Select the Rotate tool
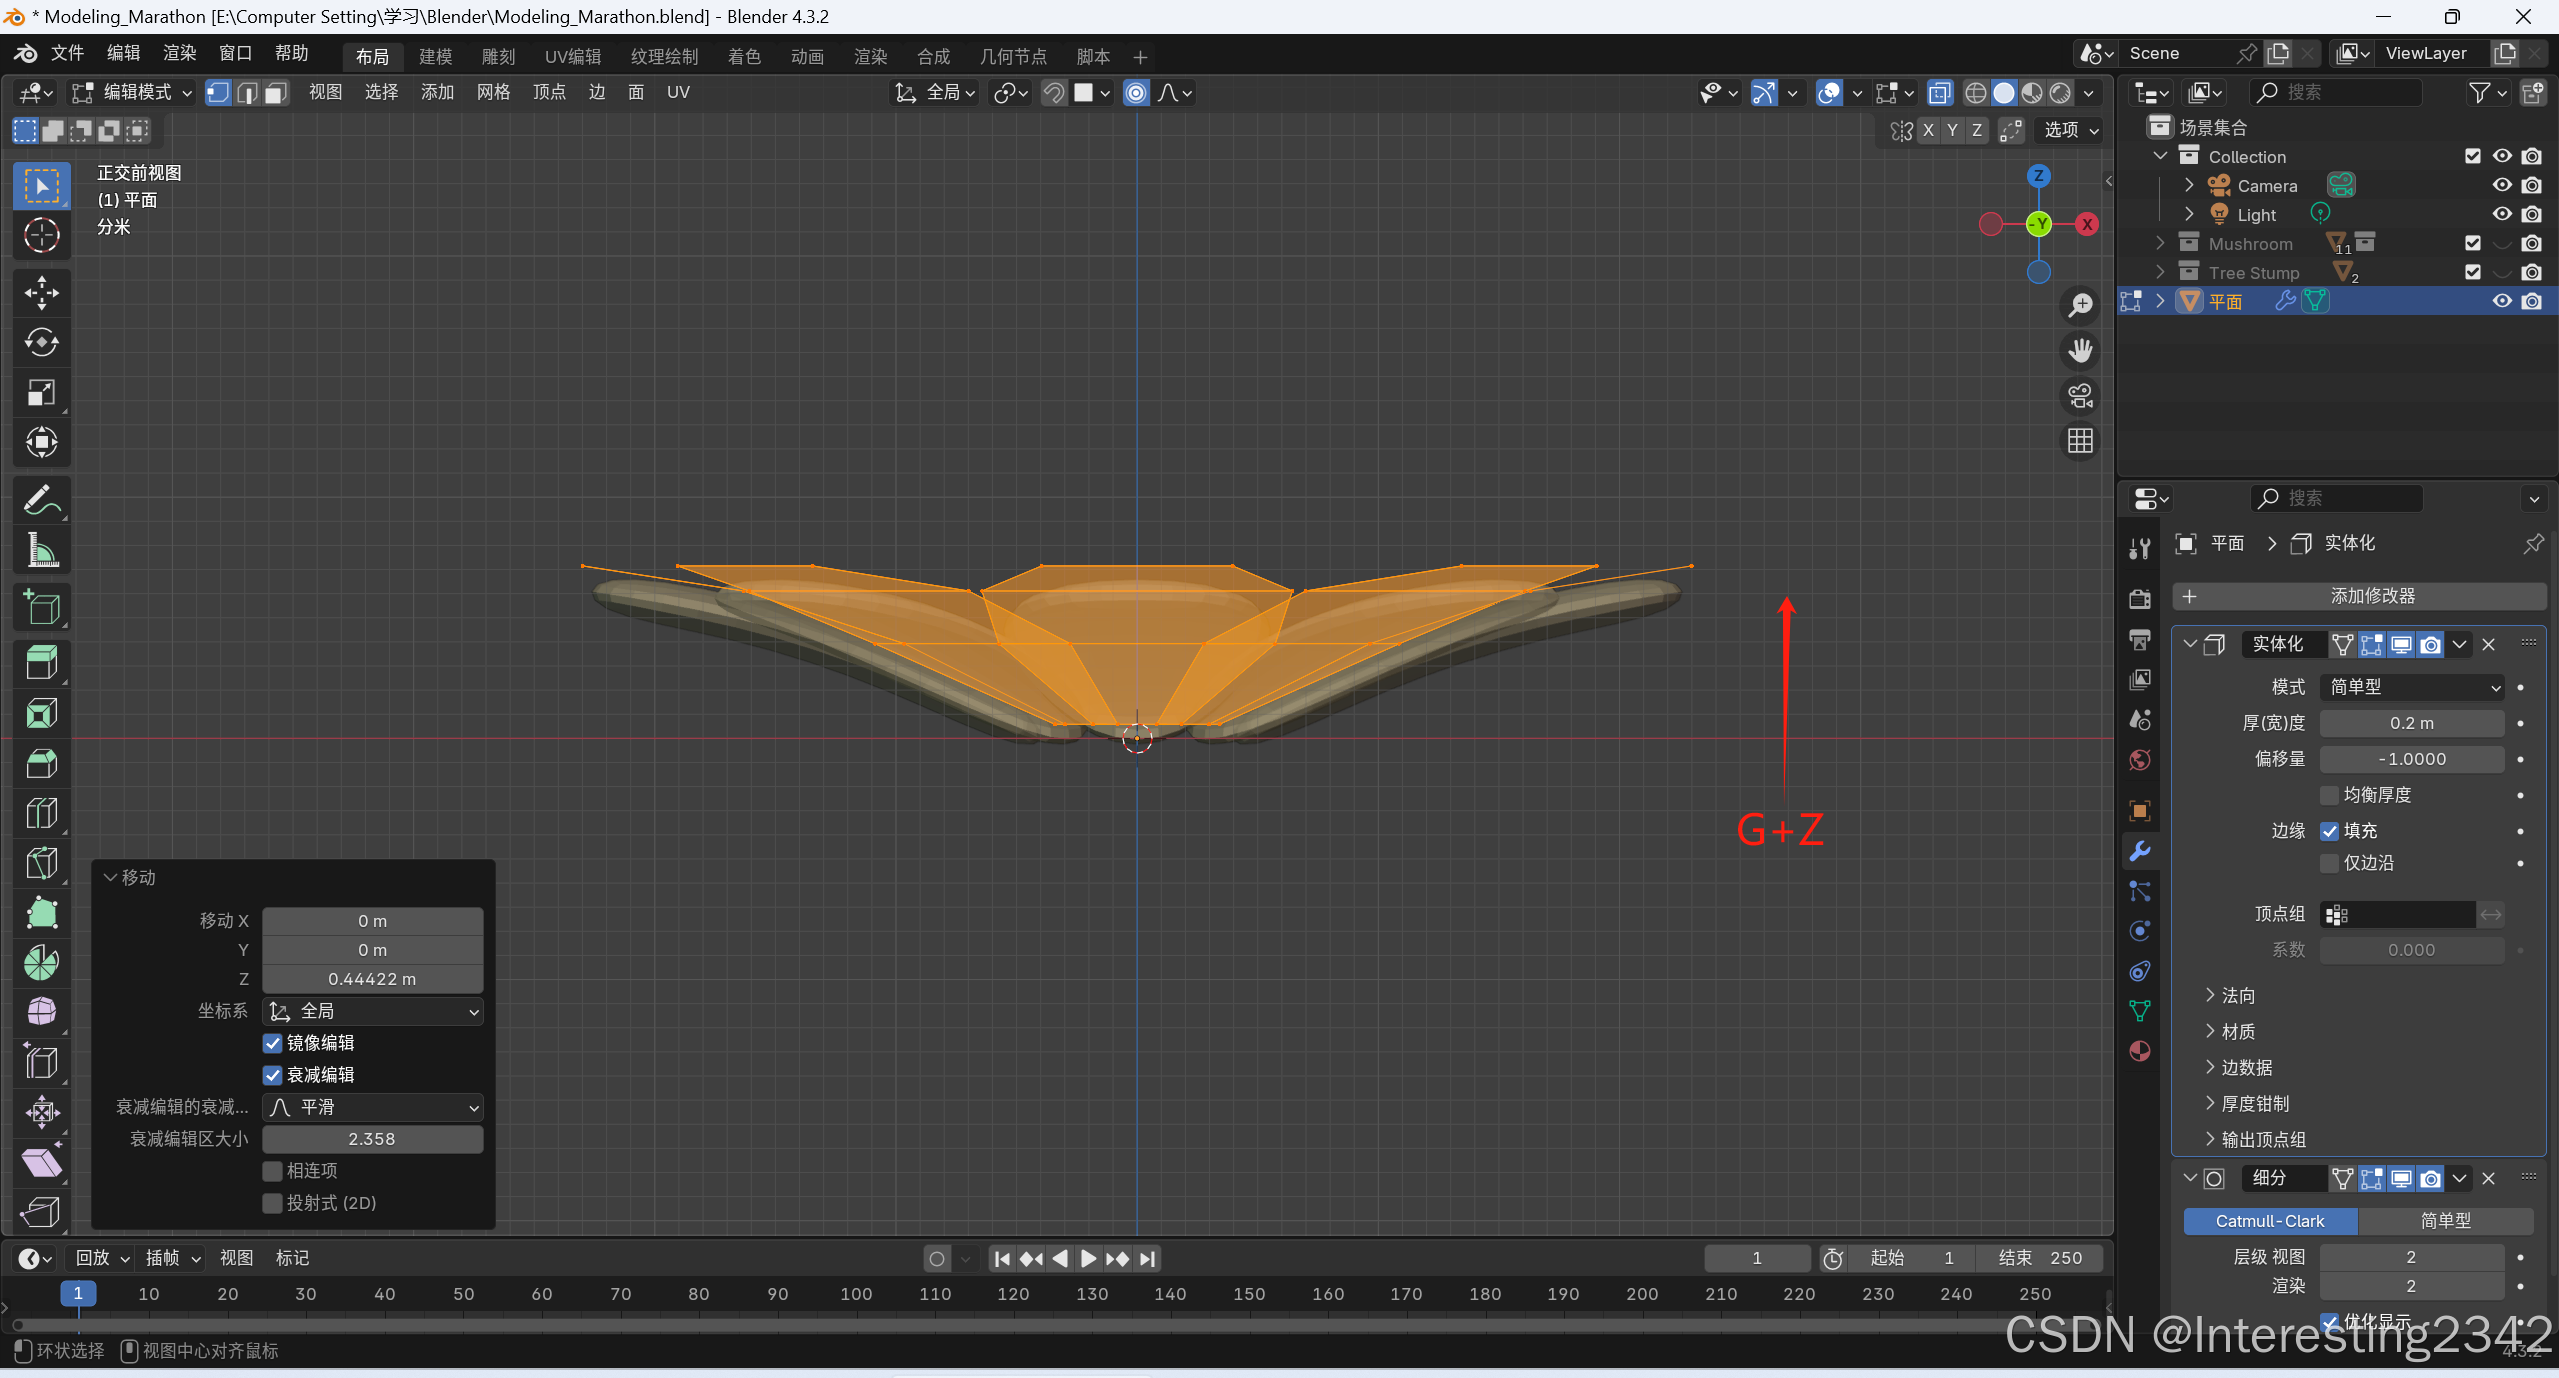This screenshot has width=2559, height=1378. 41,342
